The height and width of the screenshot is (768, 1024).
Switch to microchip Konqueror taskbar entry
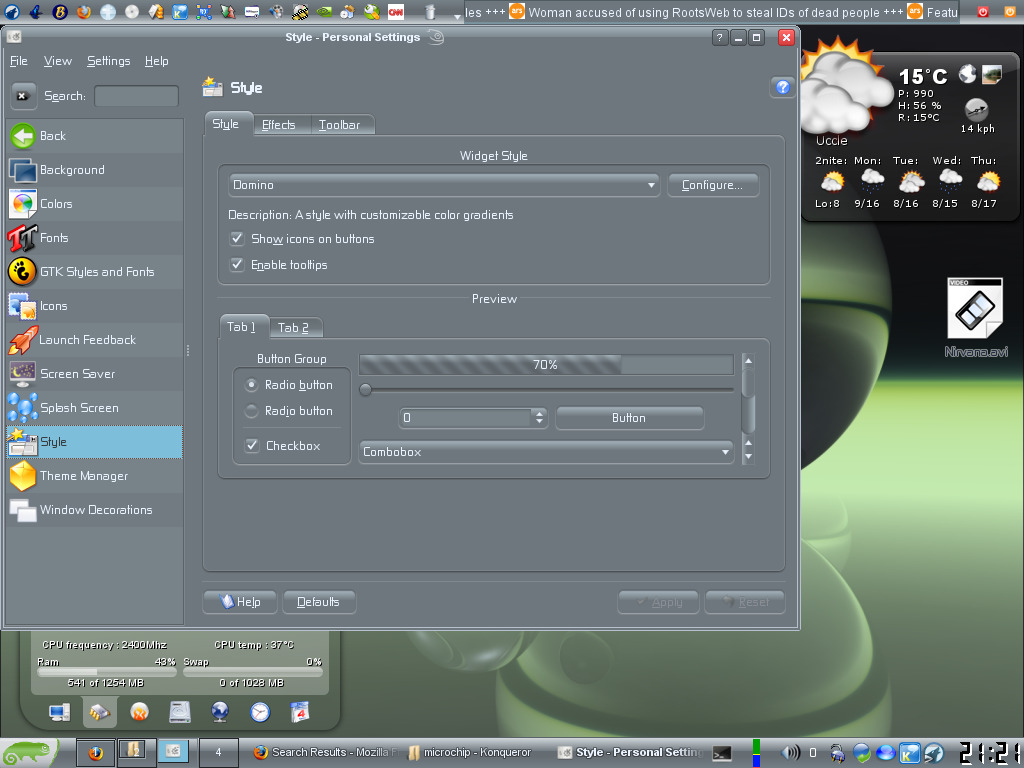tap(469, 752)
